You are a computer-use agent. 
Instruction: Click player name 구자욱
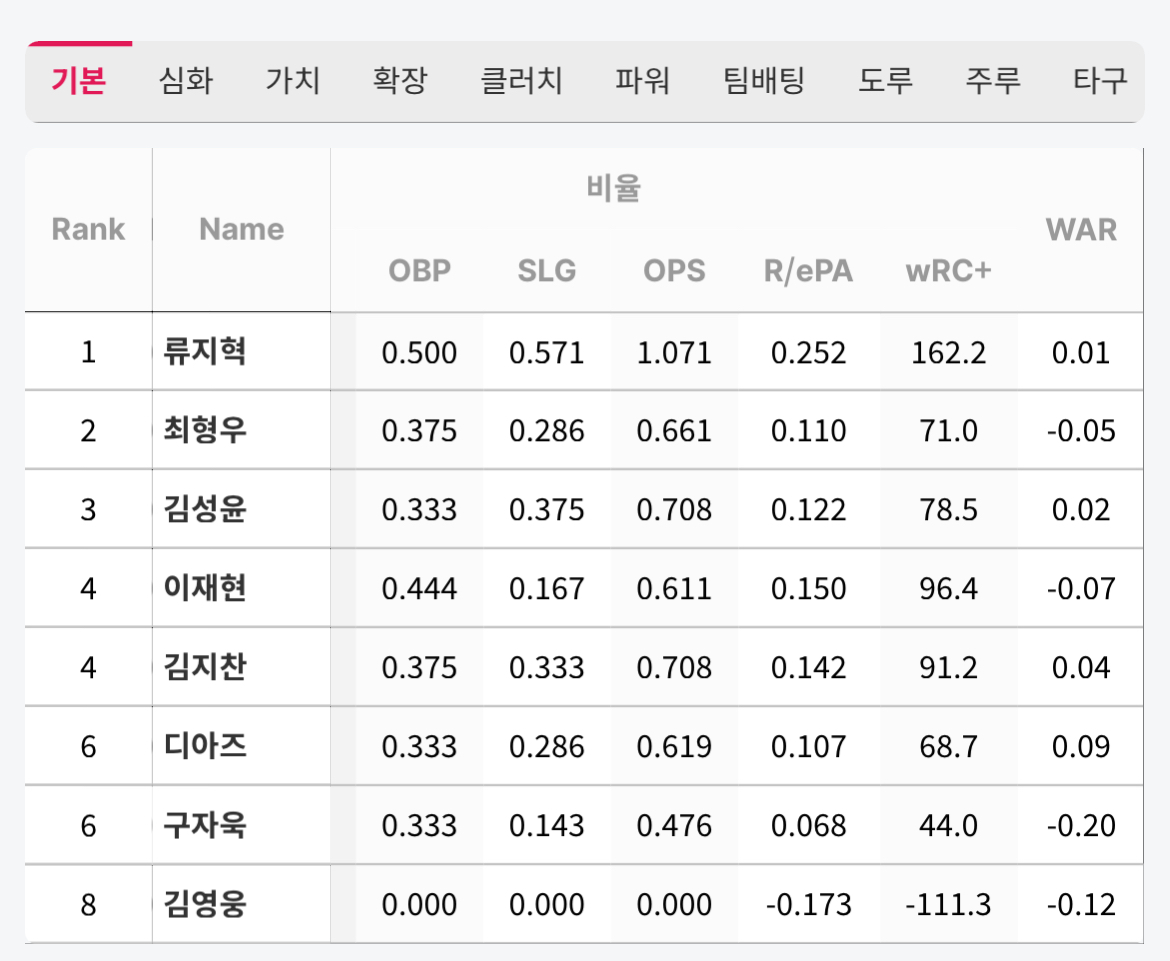pyautogui.click(x=204, y=826)
